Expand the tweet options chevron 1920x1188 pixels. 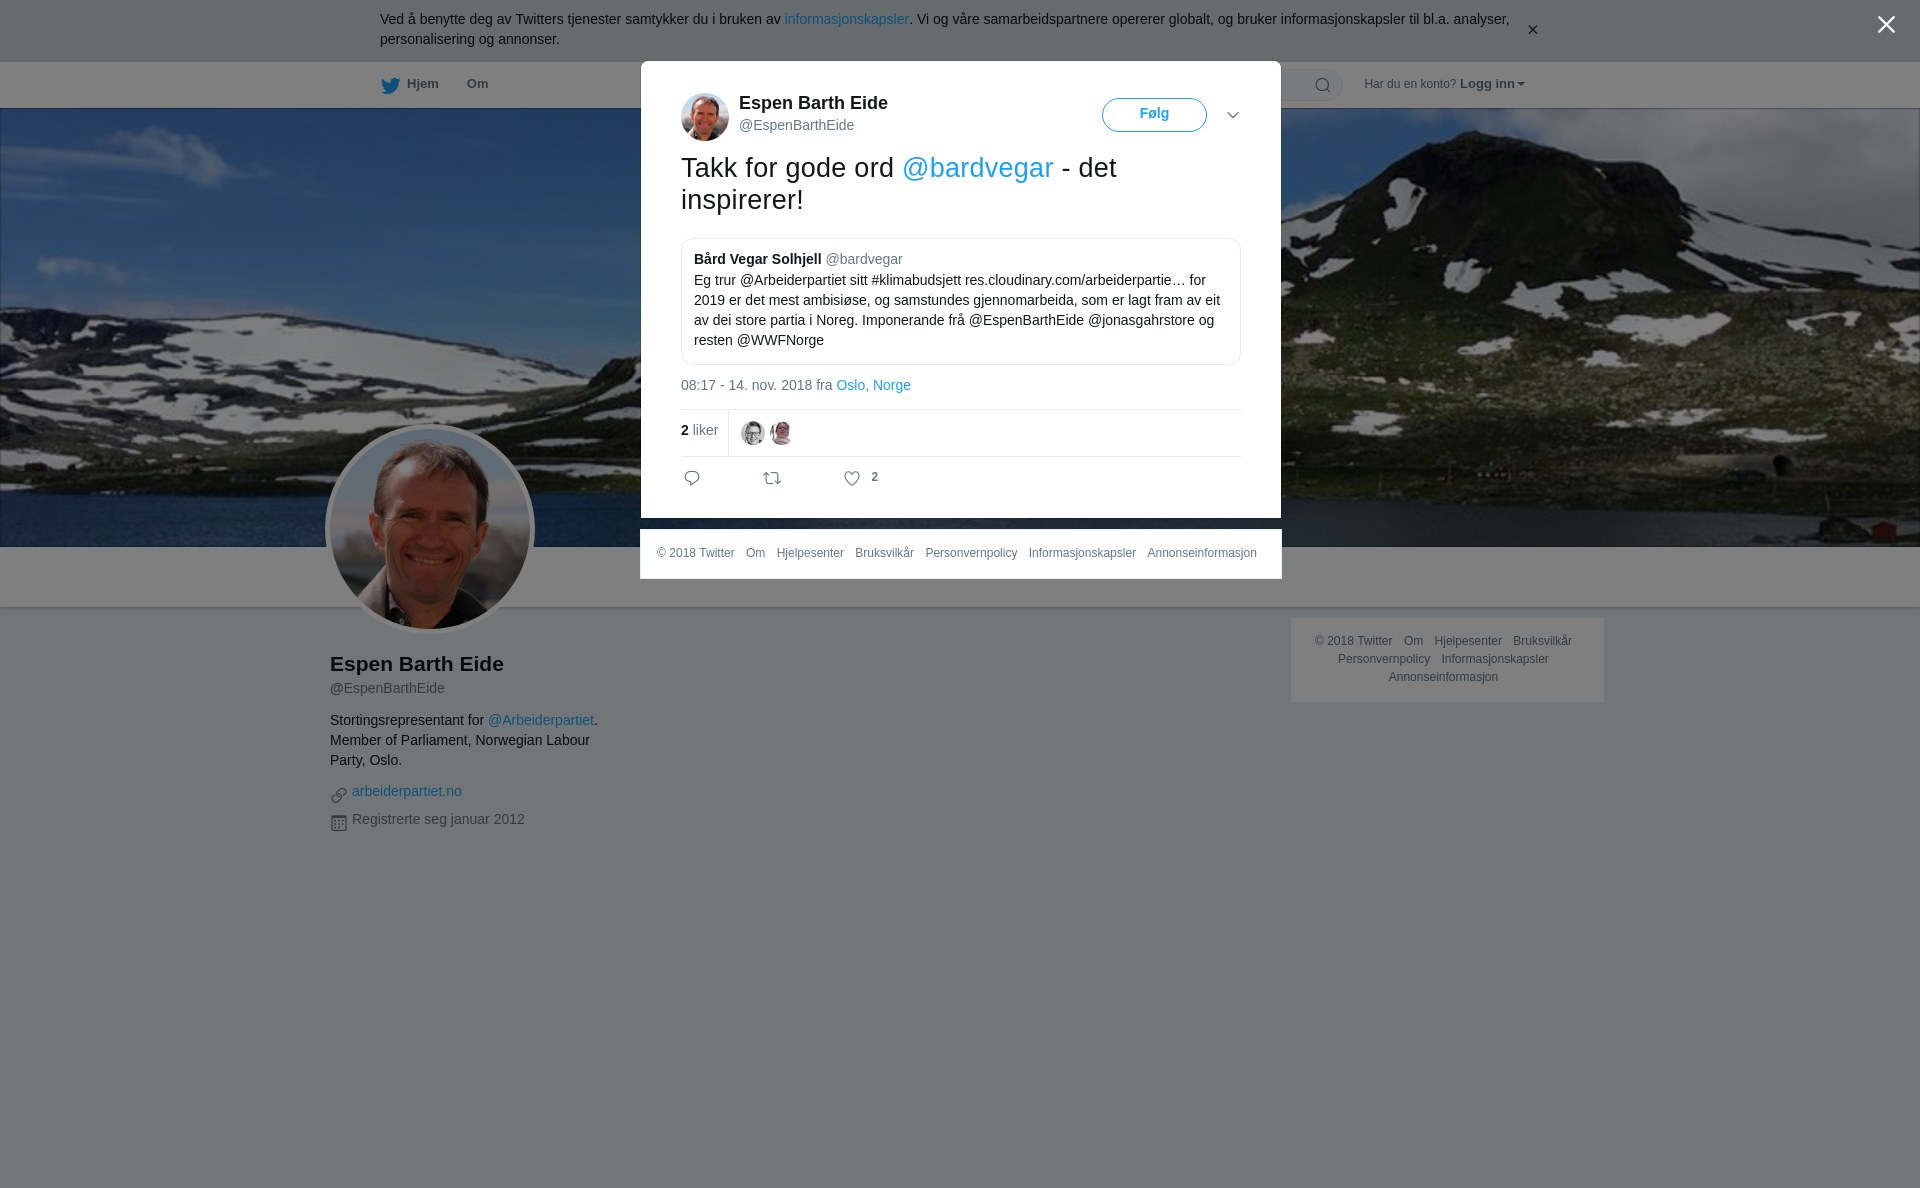(x=1233, y=115)
